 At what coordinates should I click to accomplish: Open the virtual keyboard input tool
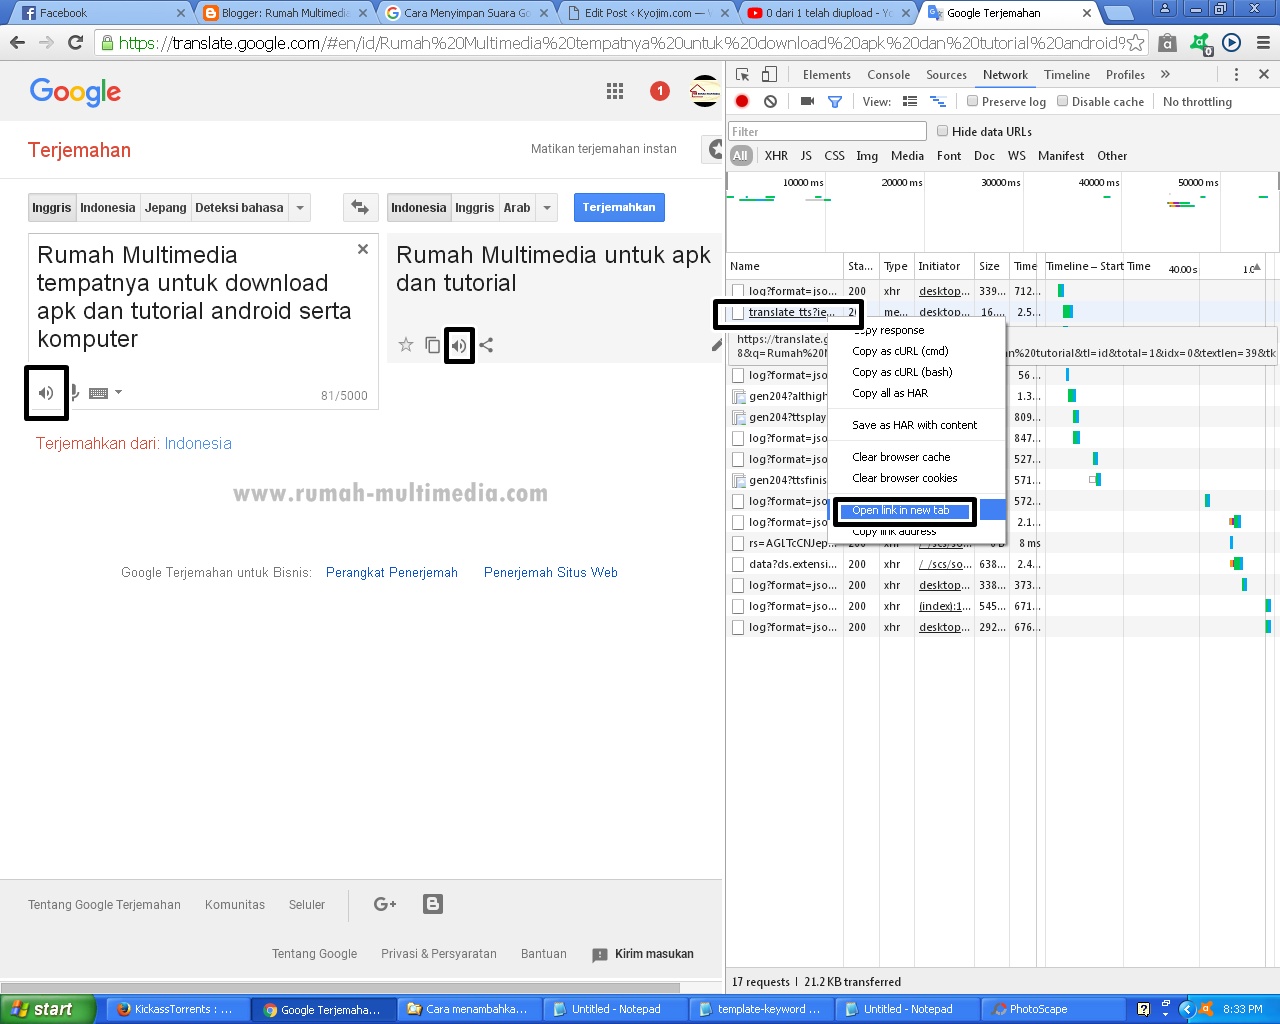(98, 393)
